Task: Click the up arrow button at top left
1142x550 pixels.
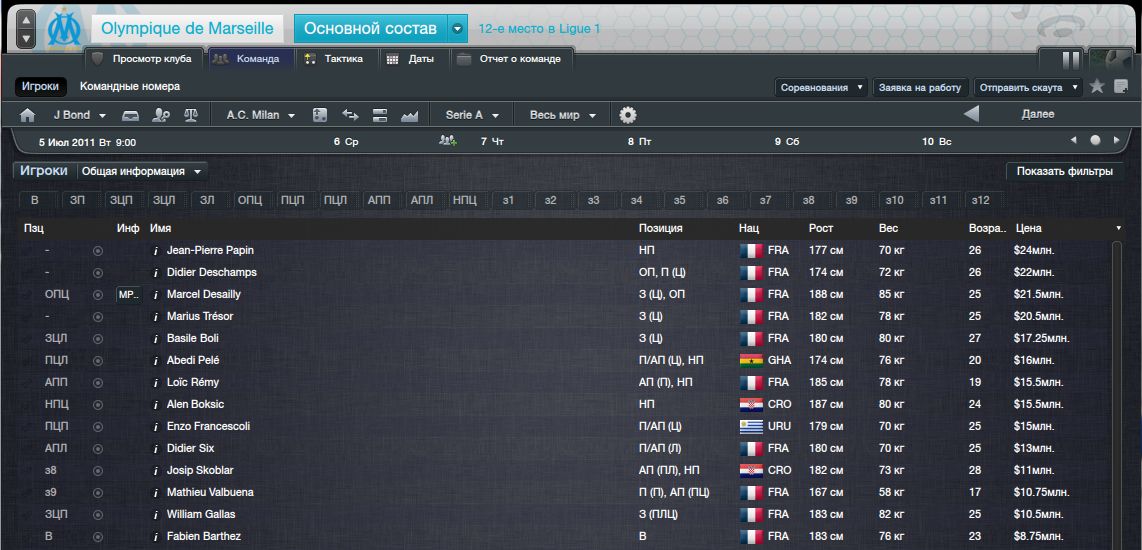Action: click(x=25, y=20)
